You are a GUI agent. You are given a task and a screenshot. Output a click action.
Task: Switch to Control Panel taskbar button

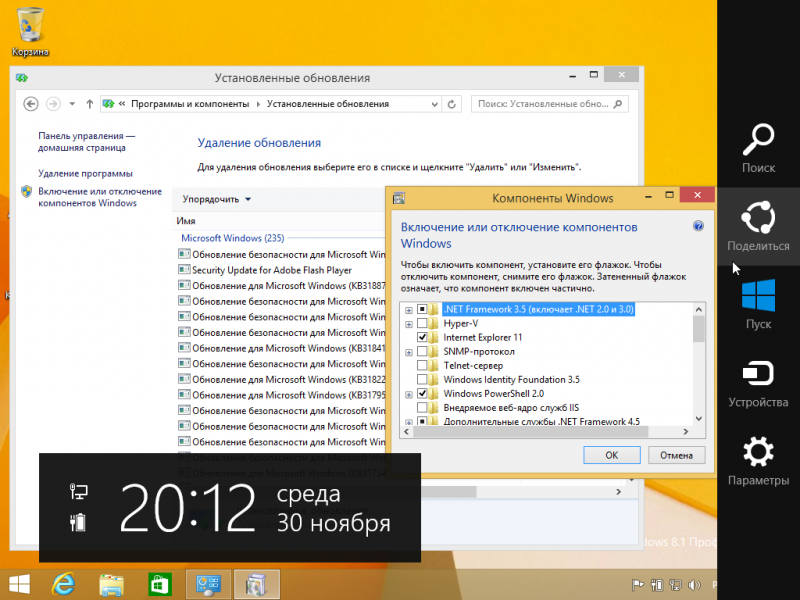[x=208, y=585]
